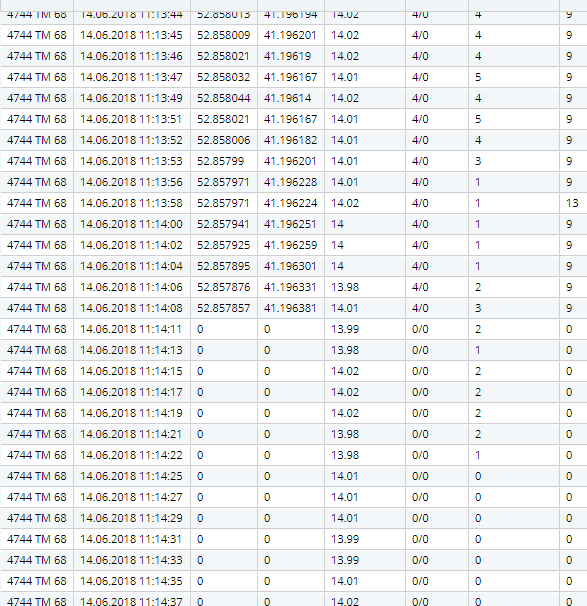Image resolution: width=587 pixels, height=606 pixels.
Task: Select the row timestamped 14.06.2018 11:13:45
Action: point(293,35)
